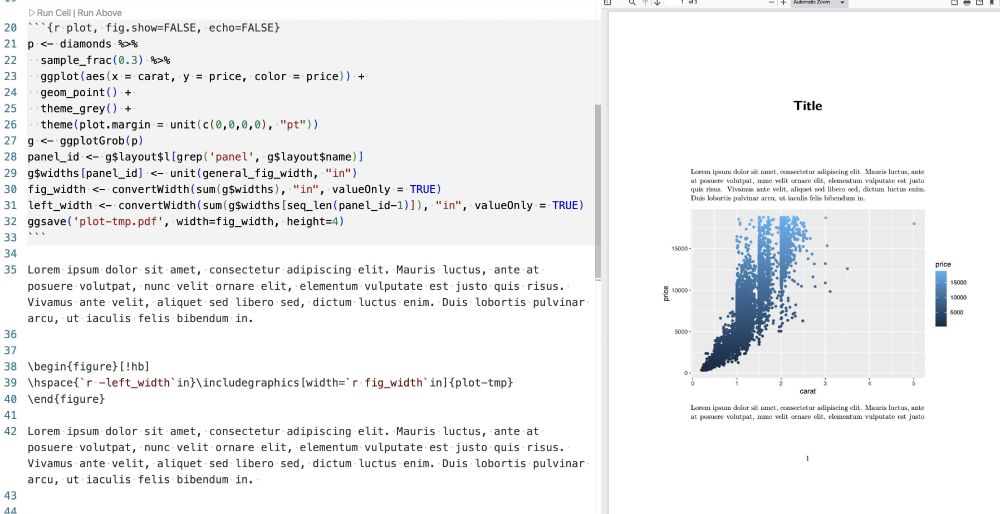Click 'theme_grey() +' on line 25

(x=87, y=108)
